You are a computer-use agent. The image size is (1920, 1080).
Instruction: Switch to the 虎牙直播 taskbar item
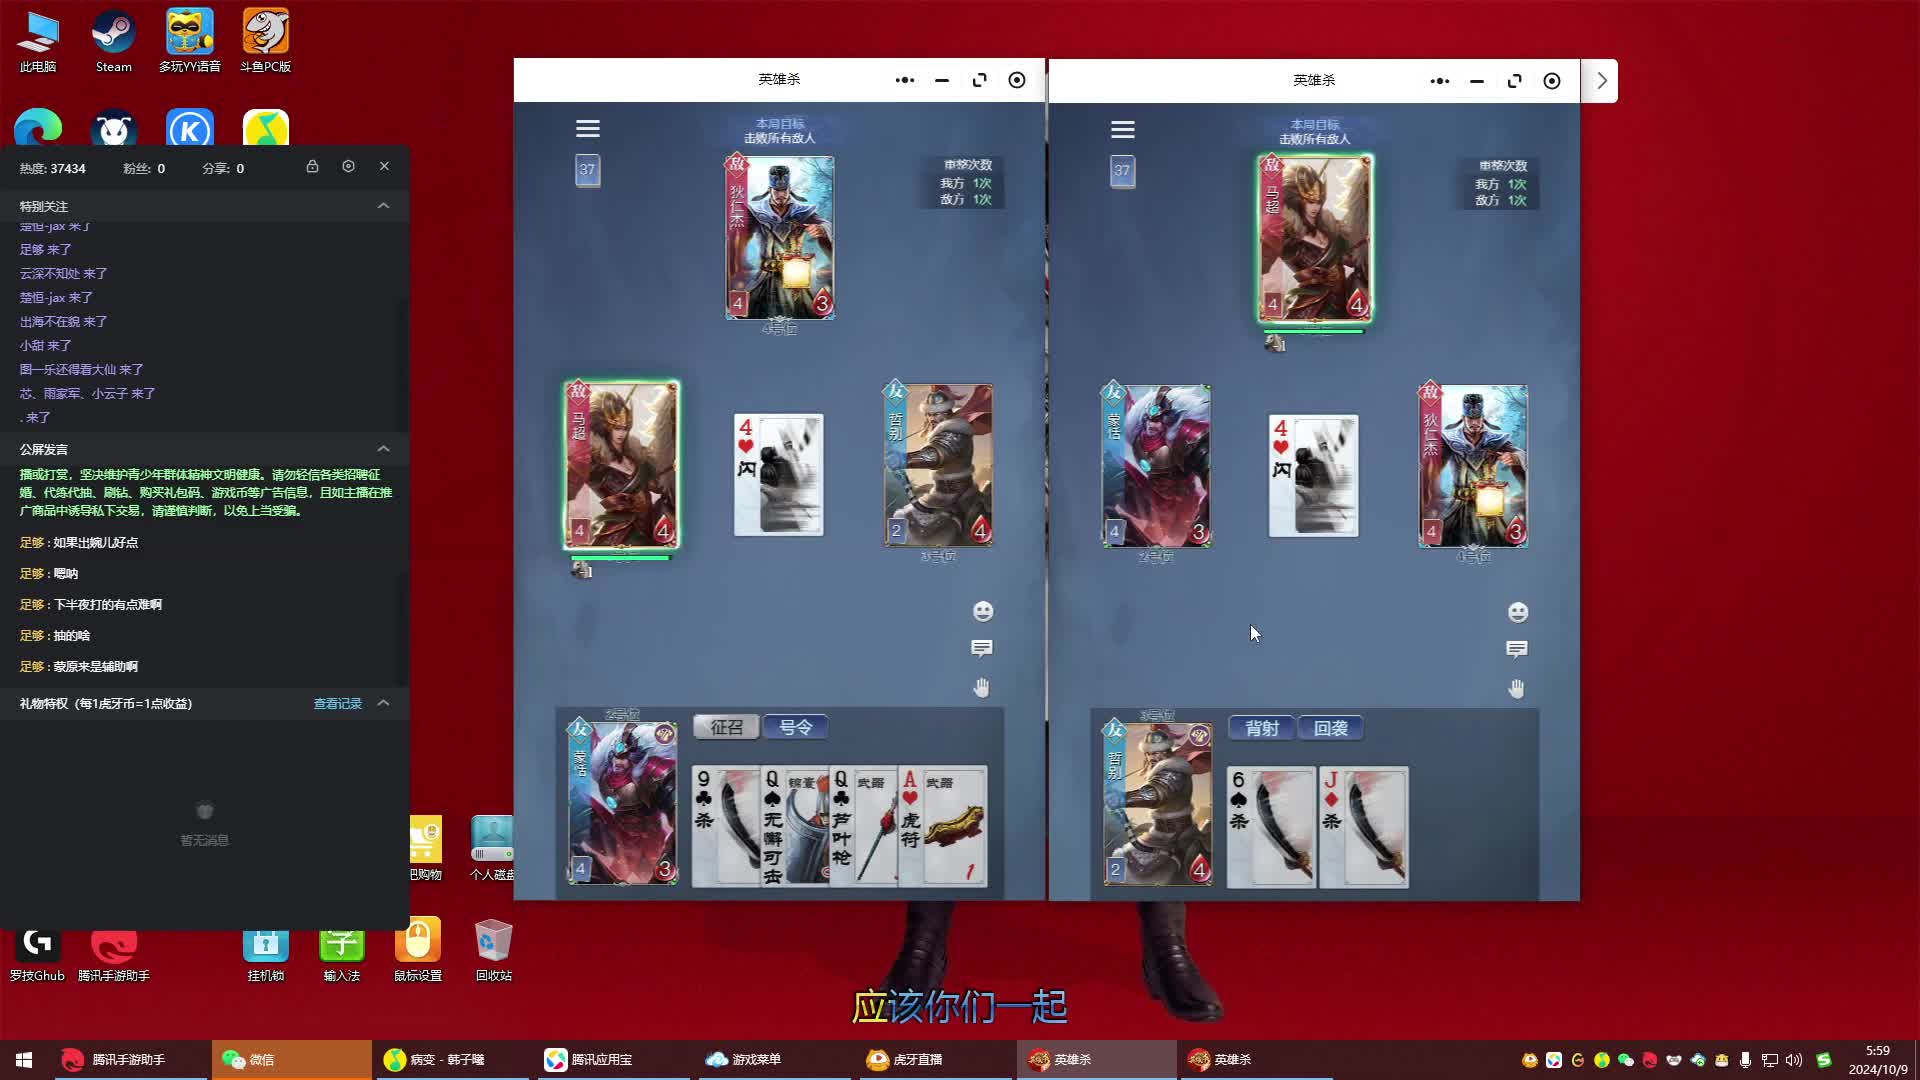(905, 1060)
